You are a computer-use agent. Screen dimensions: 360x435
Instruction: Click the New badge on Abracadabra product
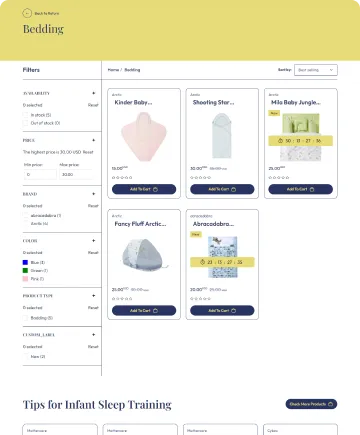click(196, 234)
